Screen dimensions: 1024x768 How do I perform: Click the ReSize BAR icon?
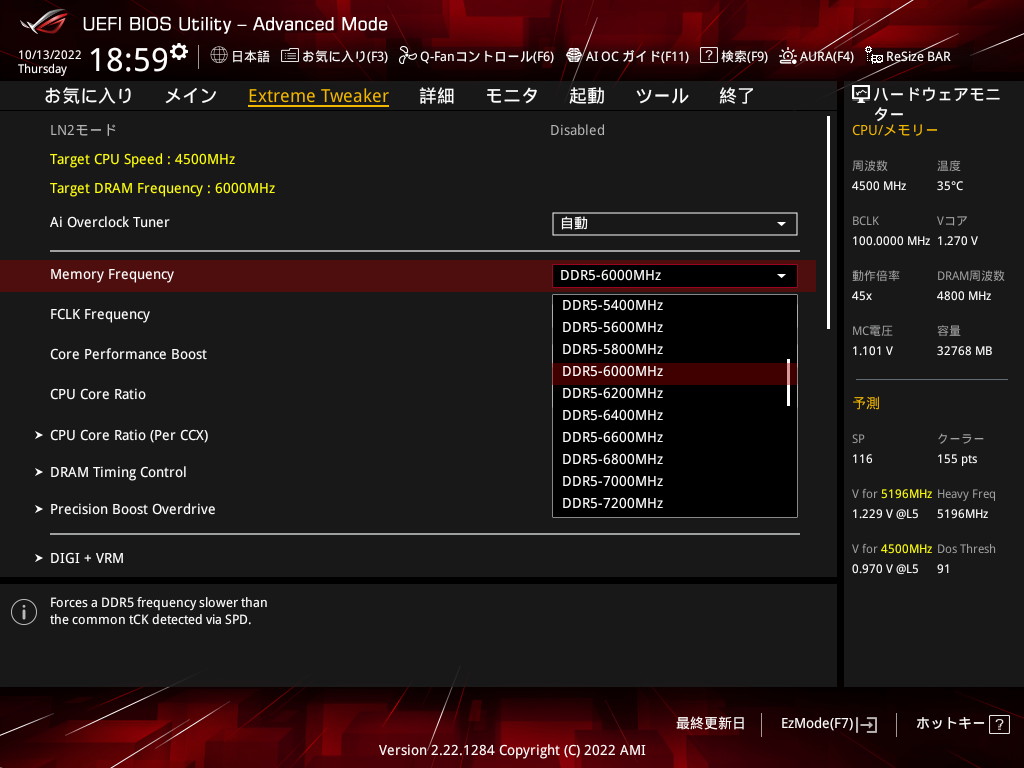(x=874, y=56)
